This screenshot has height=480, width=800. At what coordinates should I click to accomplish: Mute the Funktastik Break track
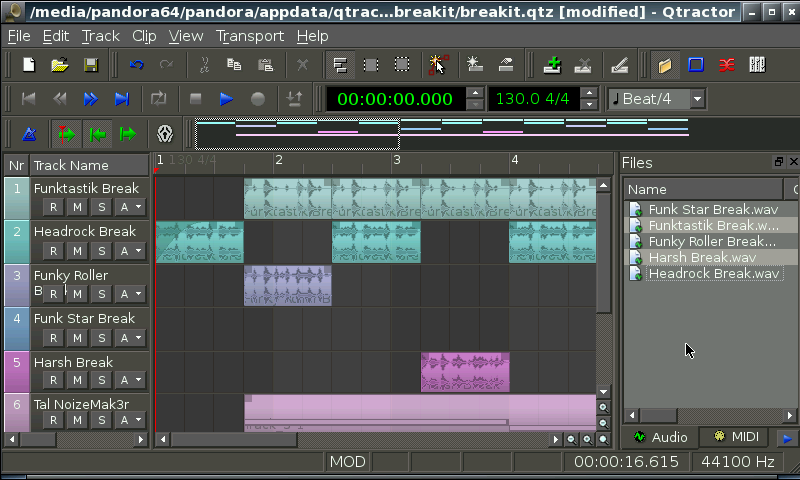(x=77, y=207)
